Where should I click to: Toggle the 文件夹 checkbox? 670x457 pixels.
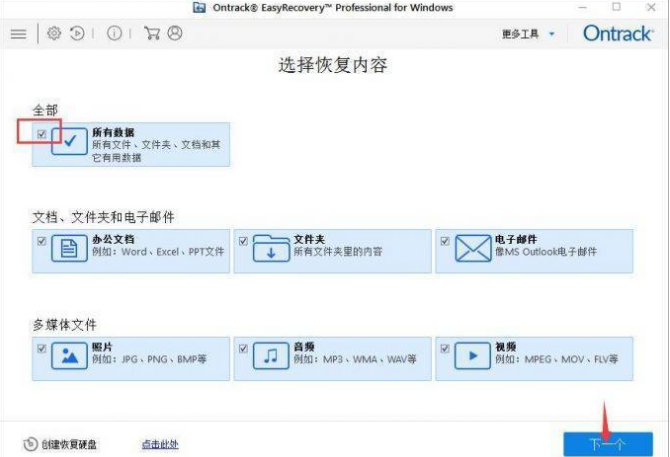pos(243,241)
